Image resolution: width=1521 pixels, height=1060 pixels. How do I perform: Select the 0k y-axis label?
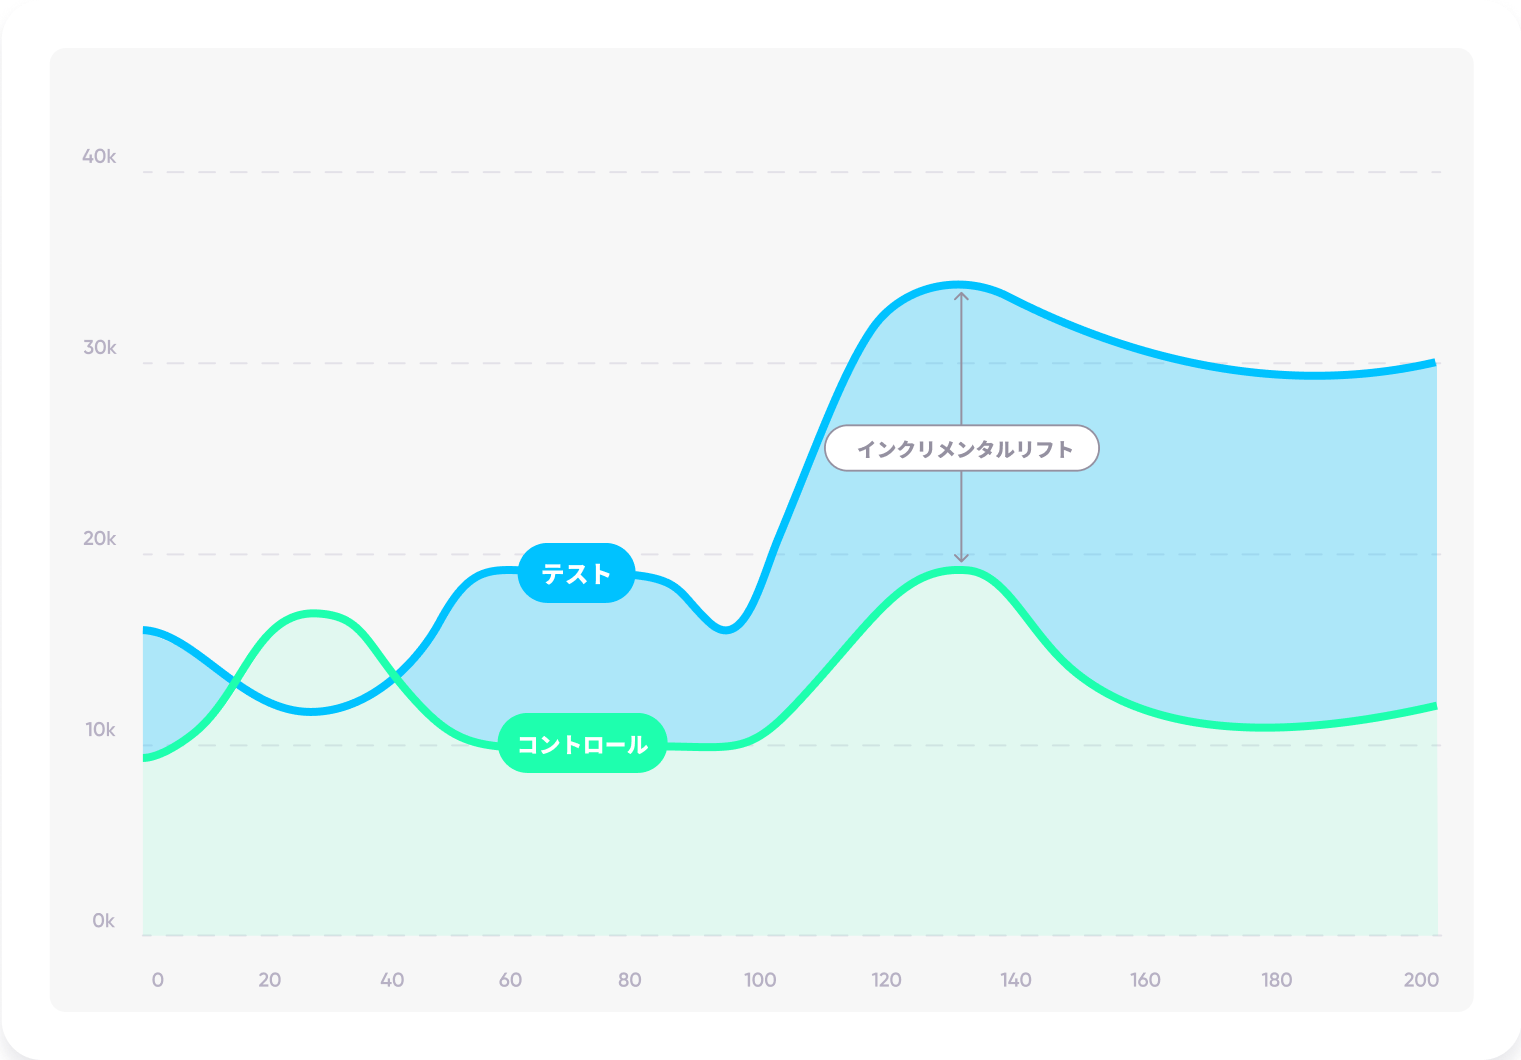pos(103,921)
